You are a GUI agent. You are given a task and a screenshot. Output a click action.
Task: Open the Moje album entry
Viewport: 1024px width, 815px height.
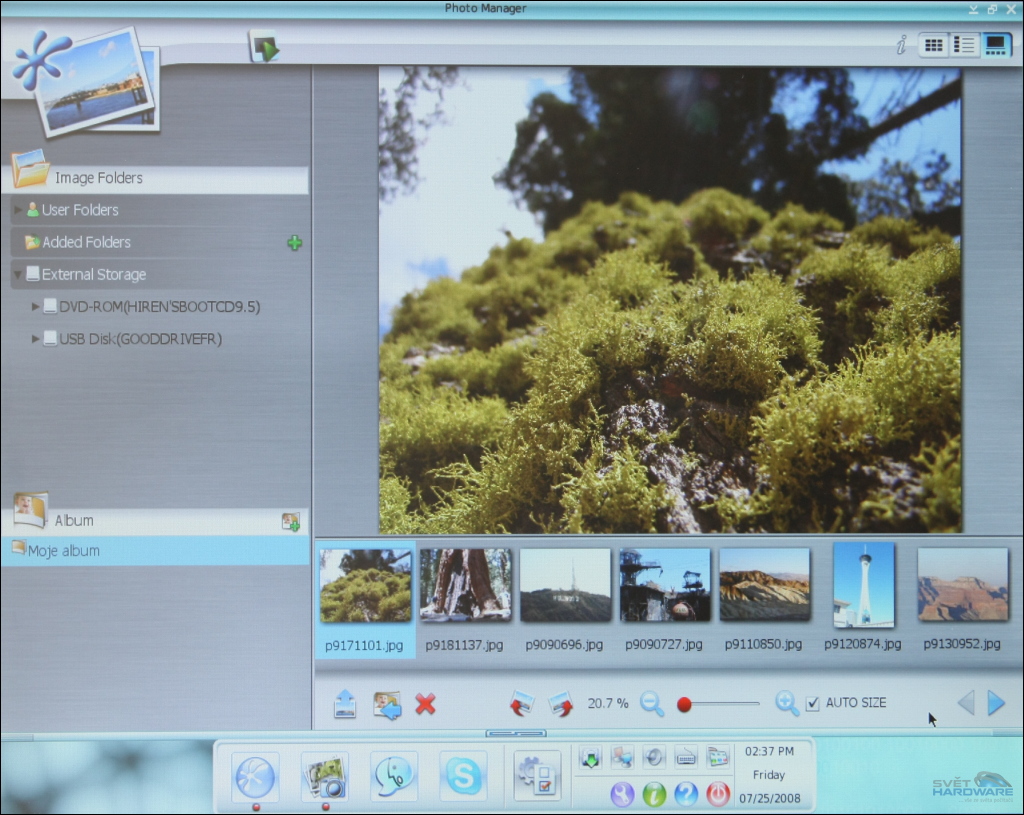(64, 551)
